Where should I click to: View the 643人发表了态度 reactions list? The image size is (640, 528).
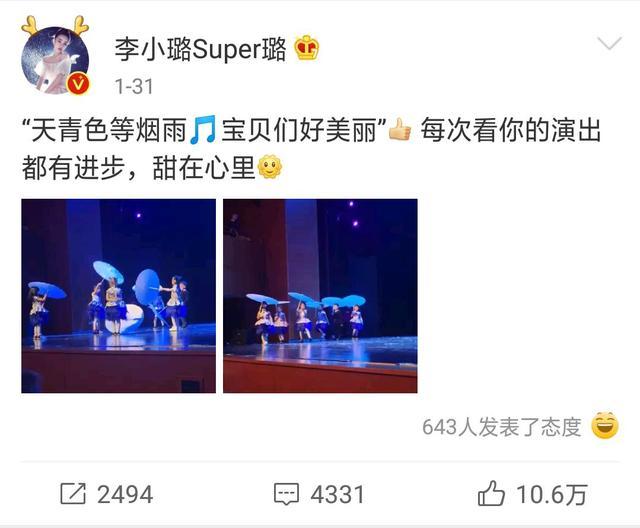(502, 427)
